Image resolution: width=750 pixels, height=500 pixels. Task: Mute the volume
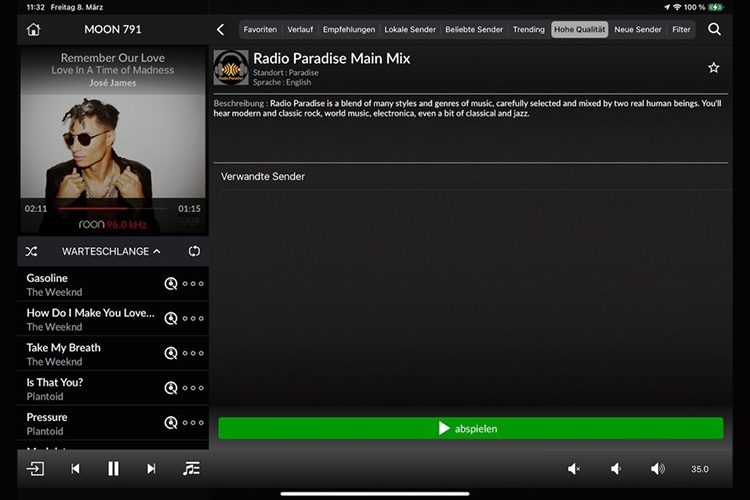(574, 469)
